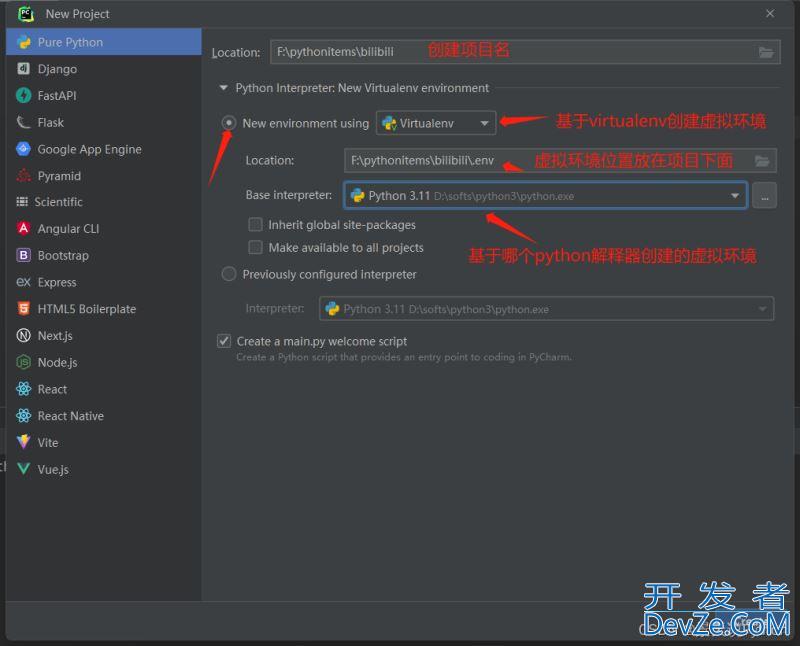The height and width of the screenshot is (646, 800).
Task: Browse folder for project Location
Action: point(765,52)
